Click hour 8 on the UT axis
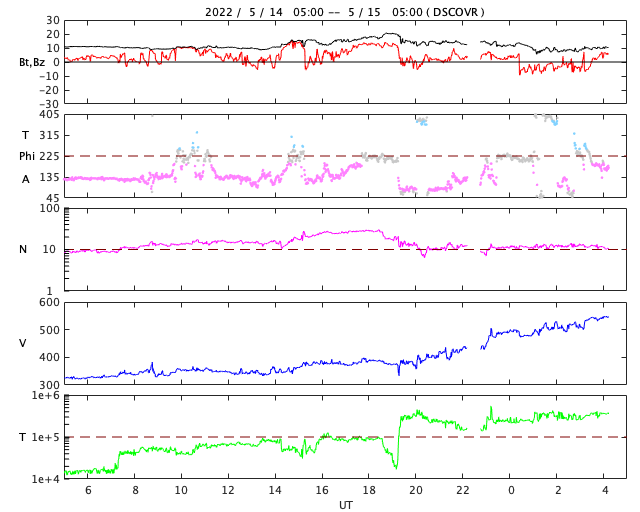Viewport: 640px width, 512px height. click(135, 490)
